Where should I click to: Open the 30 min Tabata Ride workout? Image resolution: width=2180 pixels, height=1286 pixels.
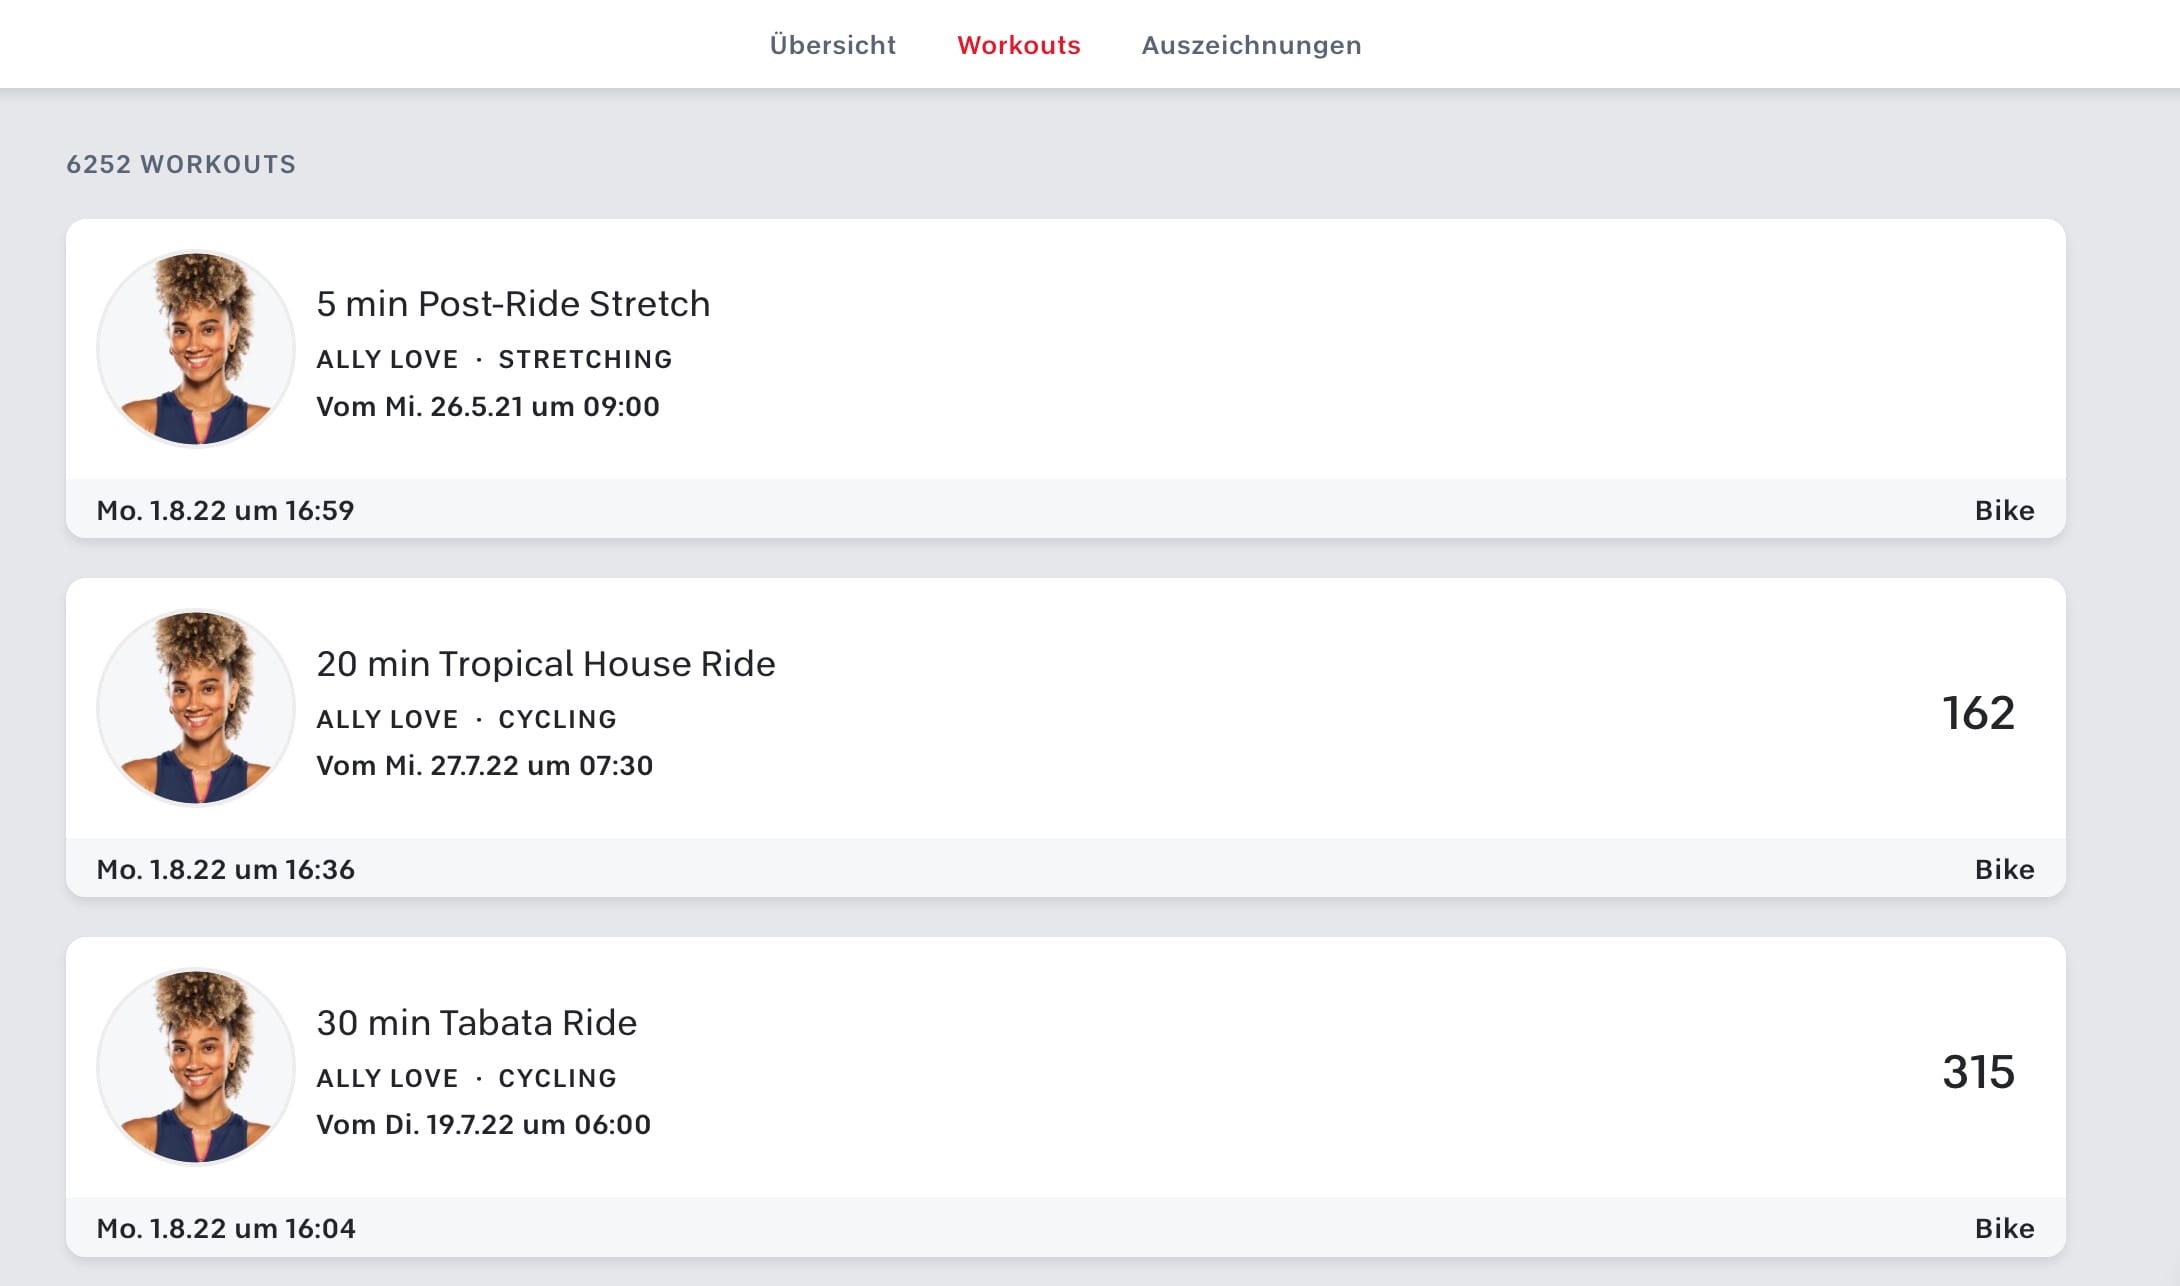pyautogui.click(x=476, y=1023)
